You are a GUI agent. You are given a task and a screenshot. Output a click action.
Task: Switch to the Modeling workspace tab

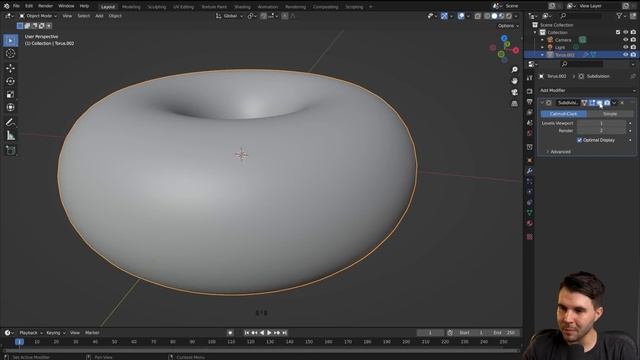click(131, 7)
